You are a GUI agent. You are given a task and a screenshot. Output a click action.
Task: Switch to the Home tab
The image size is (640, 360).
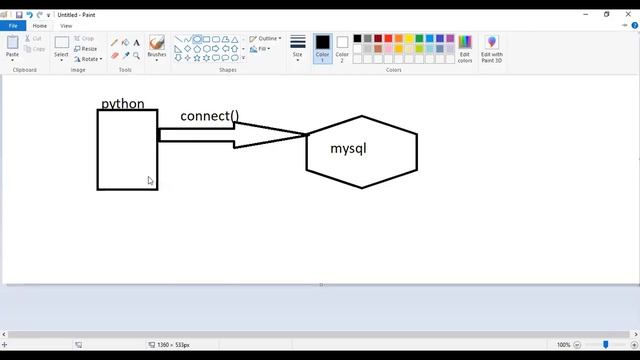coord(40,26)
